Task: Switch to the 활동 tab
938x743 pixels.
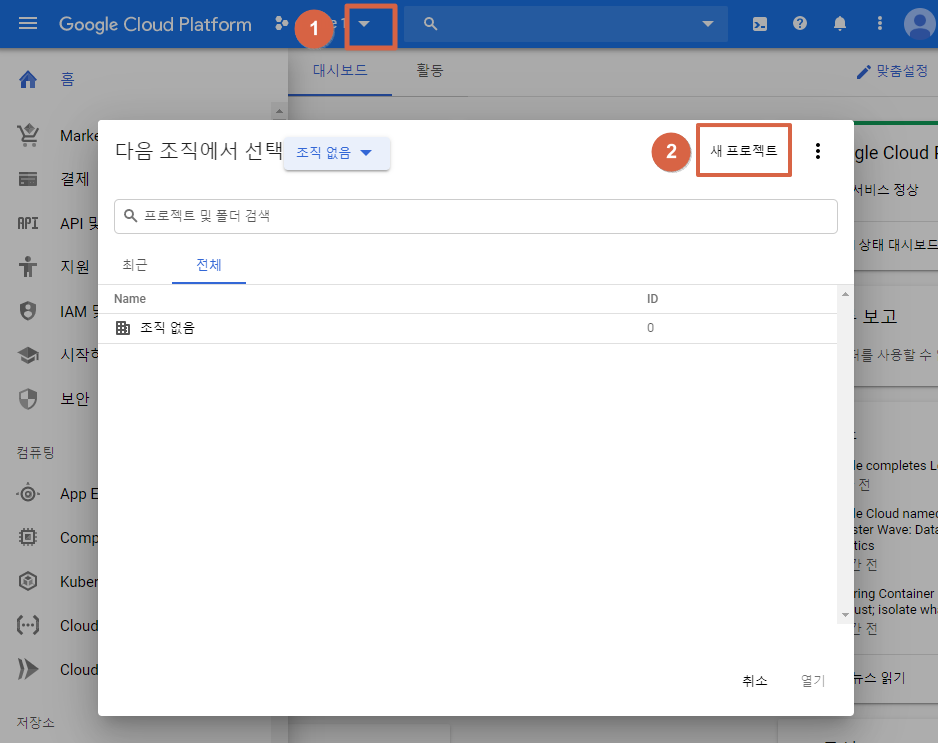Action: 430,71
